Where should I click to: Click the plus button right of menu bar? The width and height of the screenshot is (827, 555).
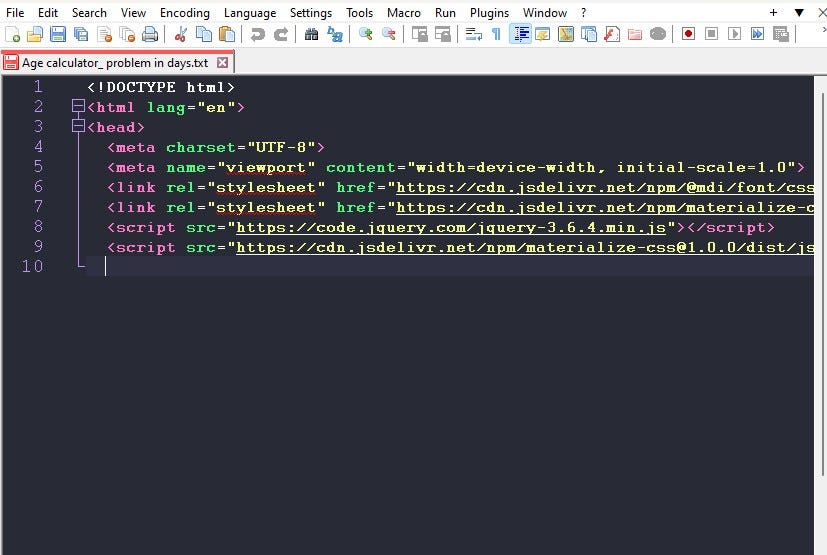[x=773, y=13]
